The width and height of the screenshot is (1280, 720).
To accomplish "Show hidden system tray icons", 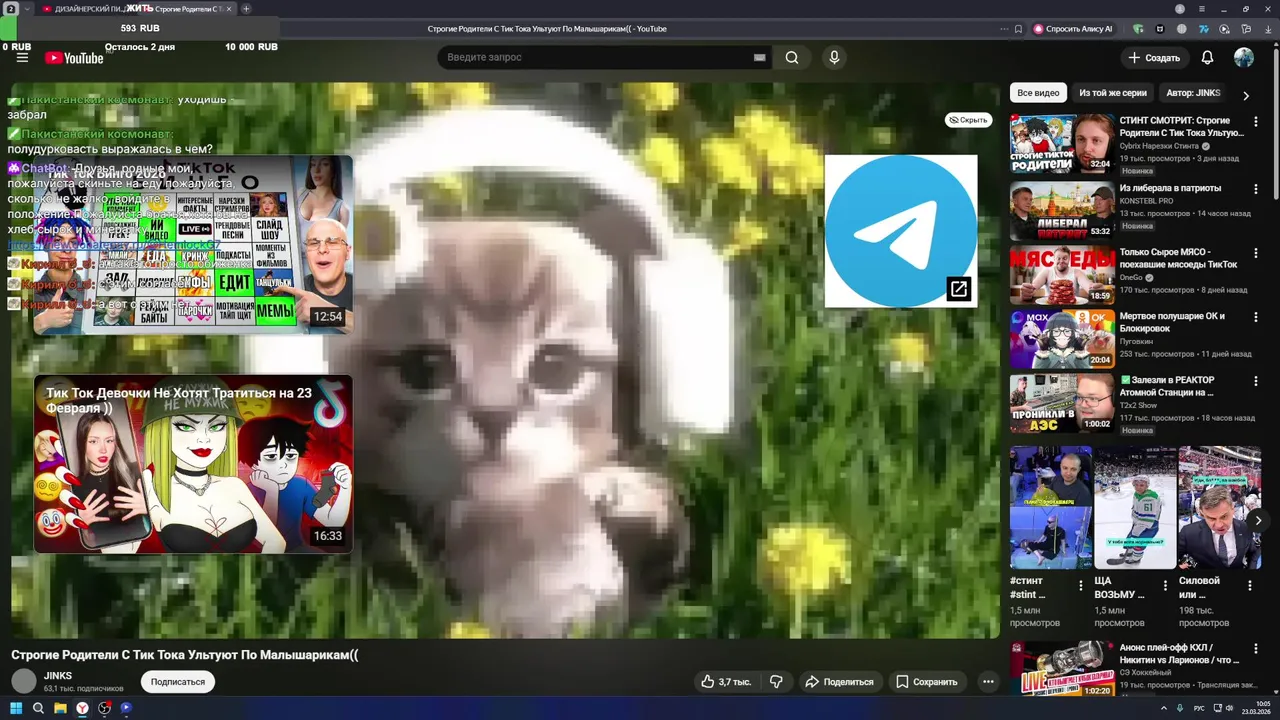I will 1166,708.
